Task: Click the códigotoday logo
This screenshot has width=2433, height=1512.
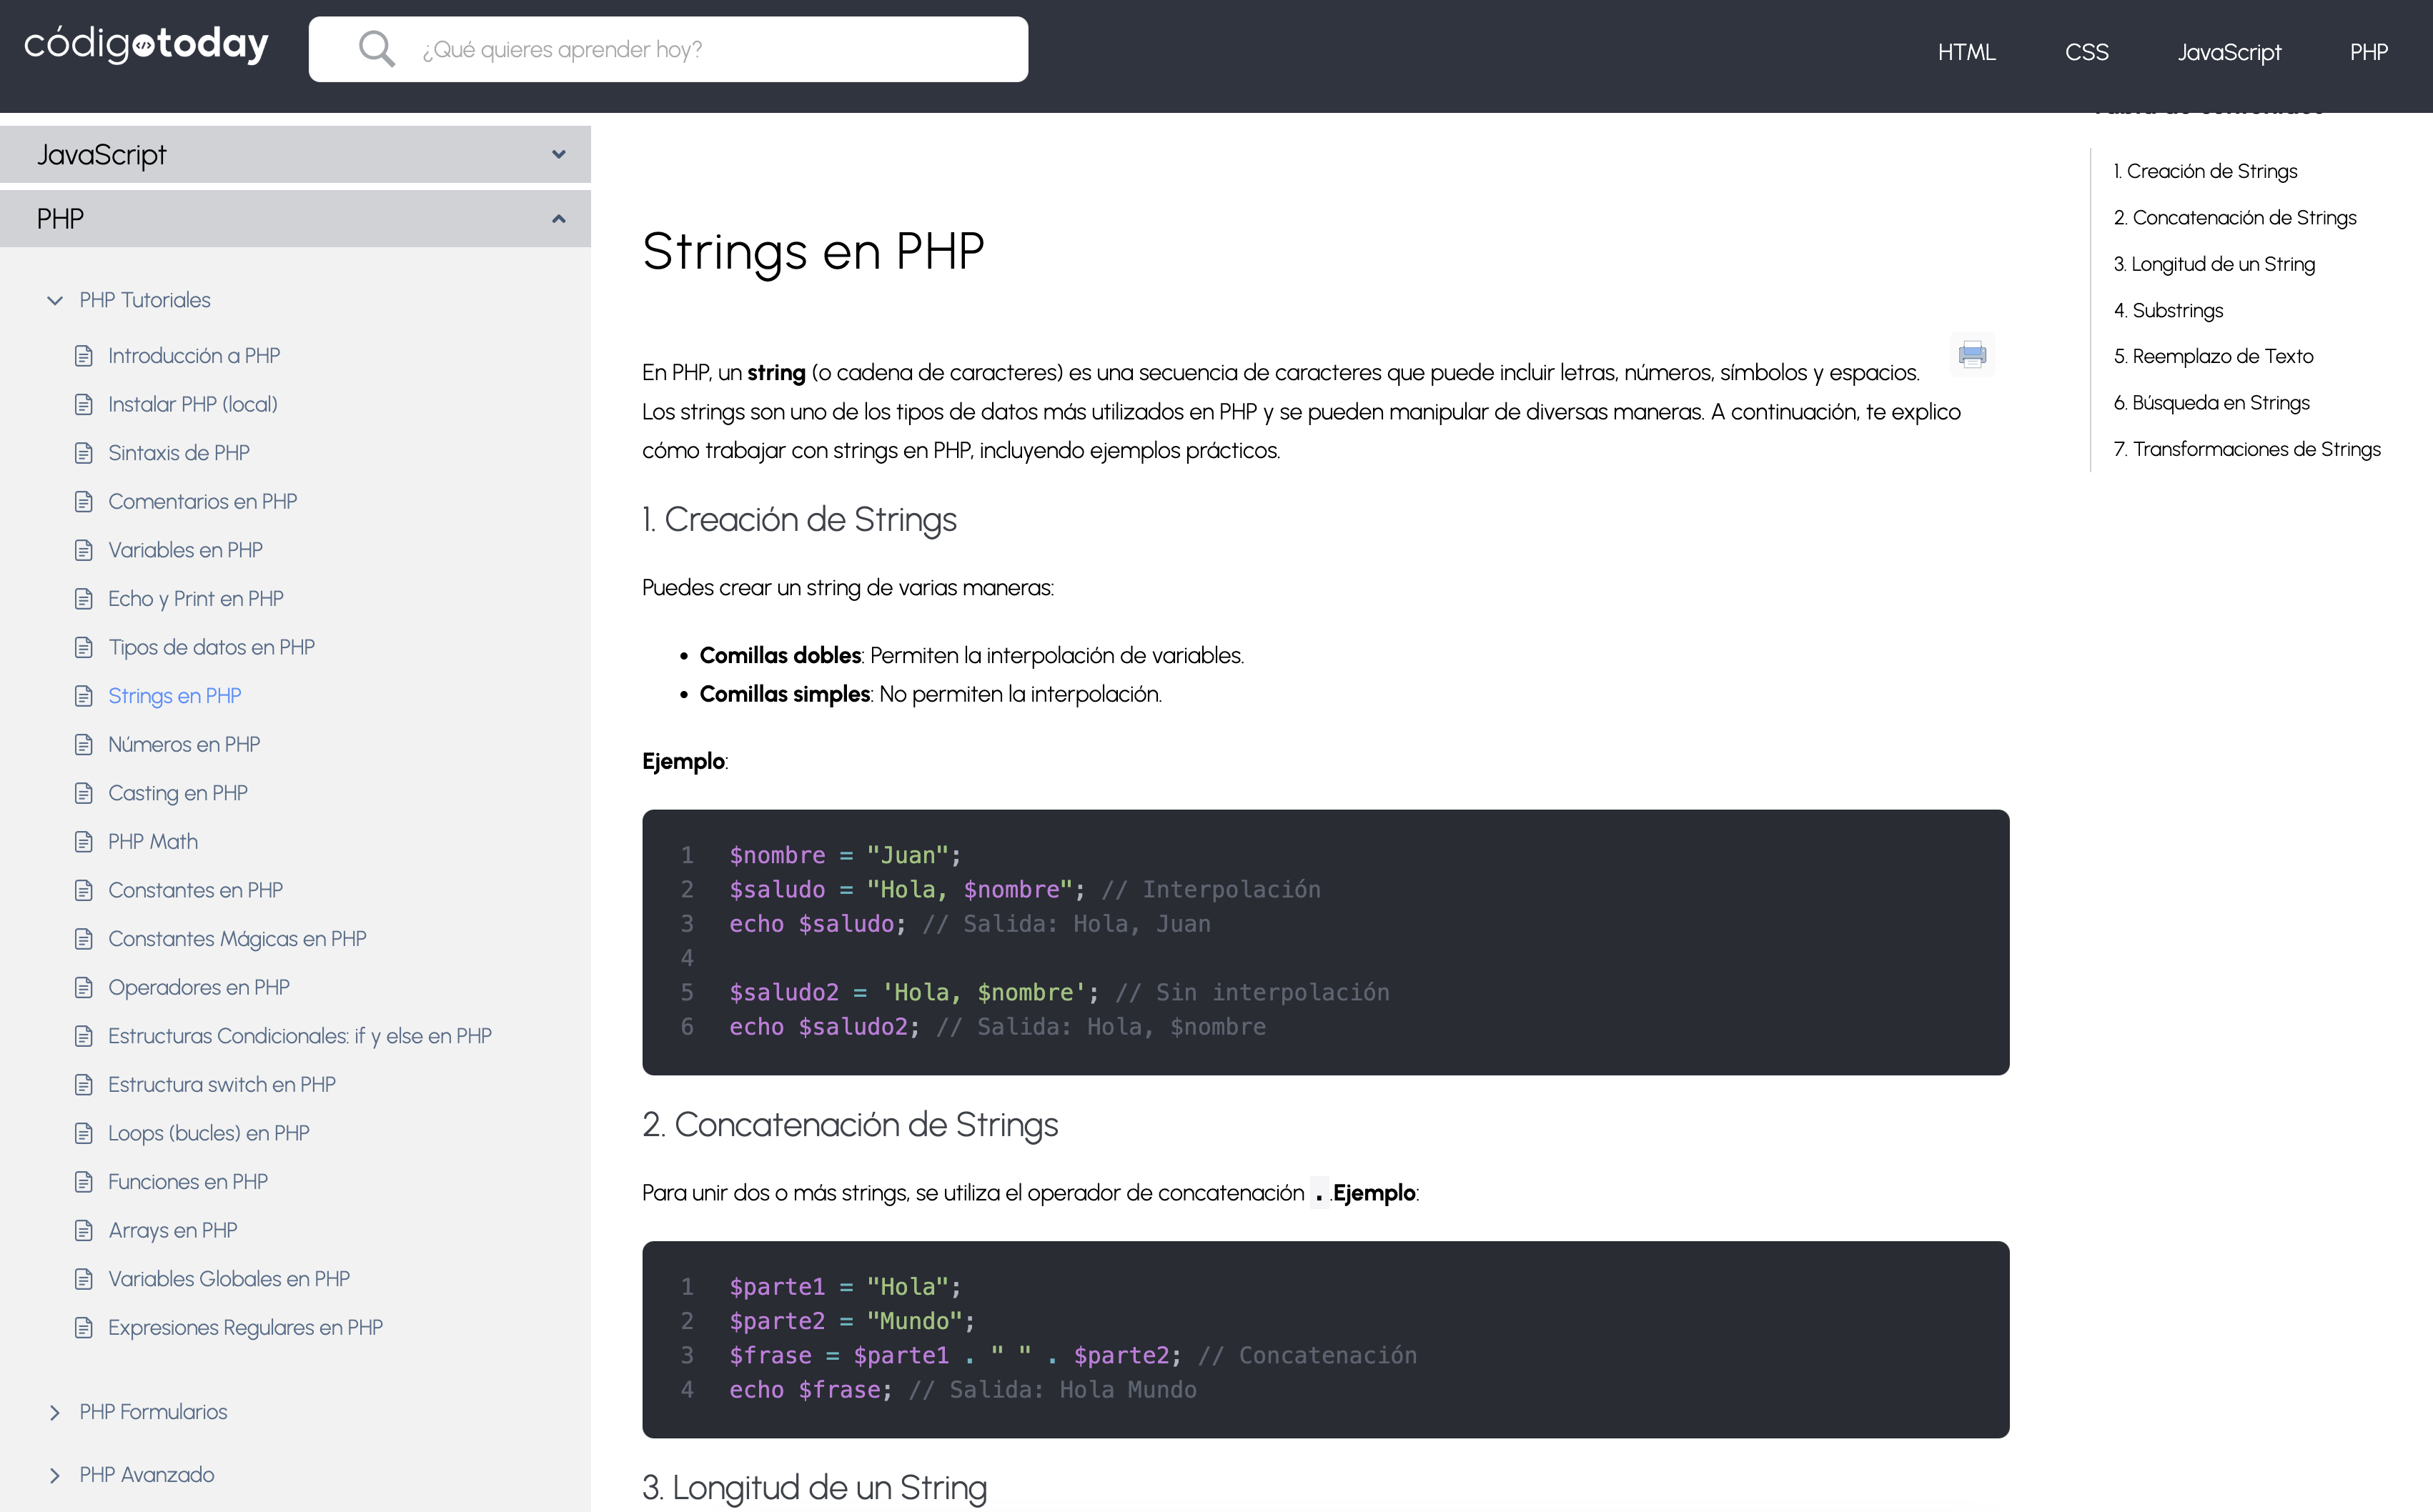Action: [x=146, y=44]
